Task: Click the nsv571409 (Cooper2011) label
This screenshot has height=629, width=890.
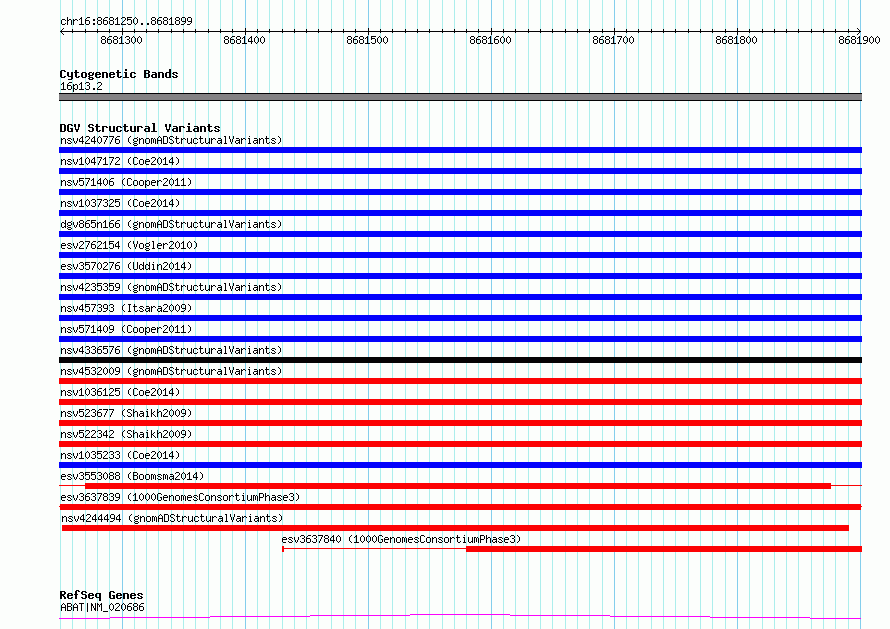Action: (x=126, y=329)
